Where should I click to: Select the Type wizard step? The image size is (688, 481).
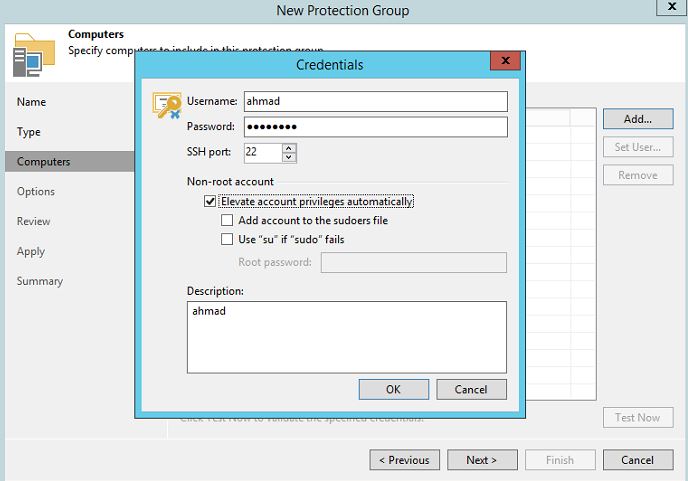click(x=29, y=132)
